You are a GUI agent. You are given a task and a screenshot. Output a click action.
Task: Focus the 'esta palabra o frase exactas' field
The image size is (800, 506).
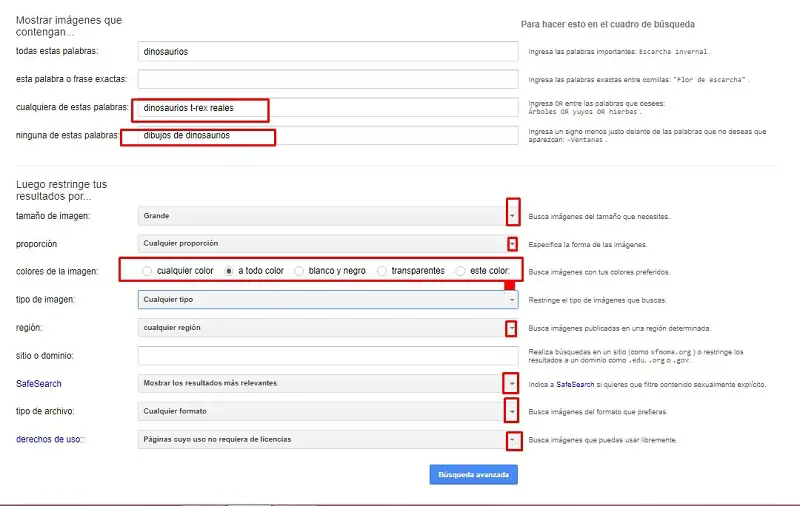[327, 79]
